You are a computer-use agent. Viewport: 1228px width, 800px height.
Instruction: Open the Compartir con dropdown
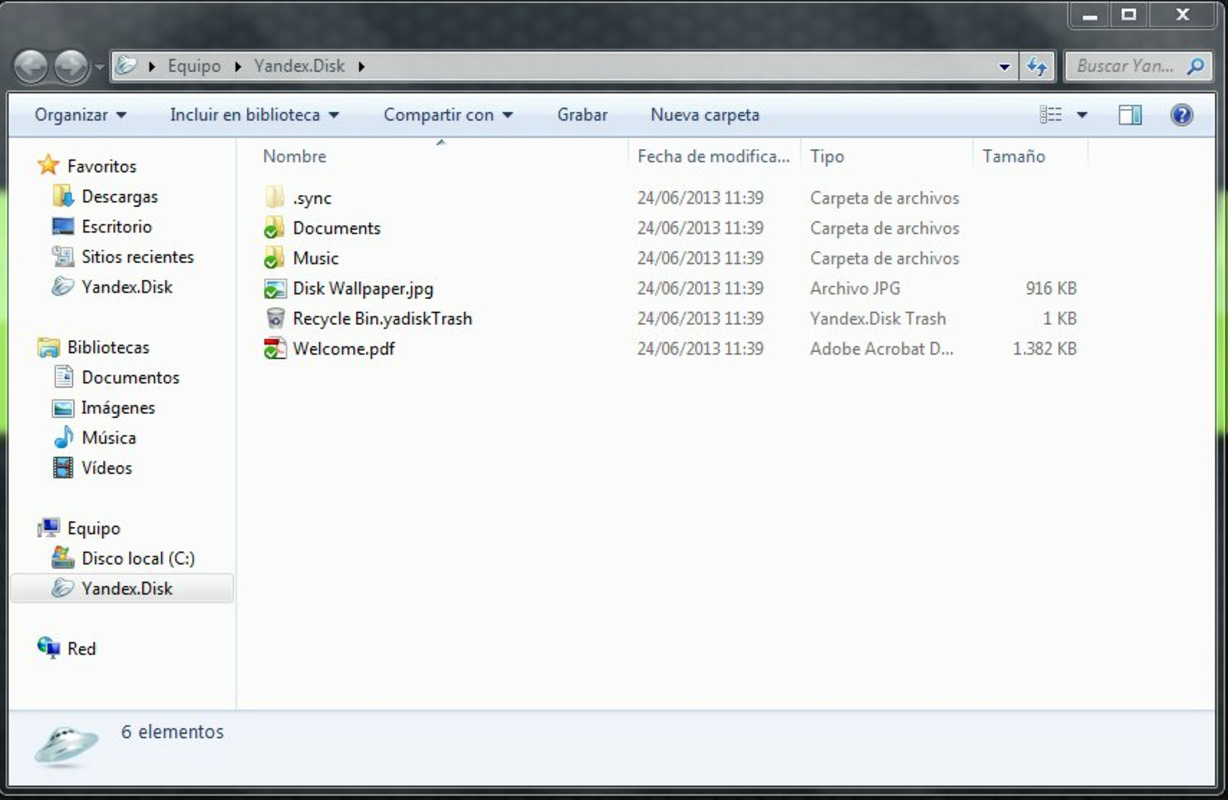[448, 115]
